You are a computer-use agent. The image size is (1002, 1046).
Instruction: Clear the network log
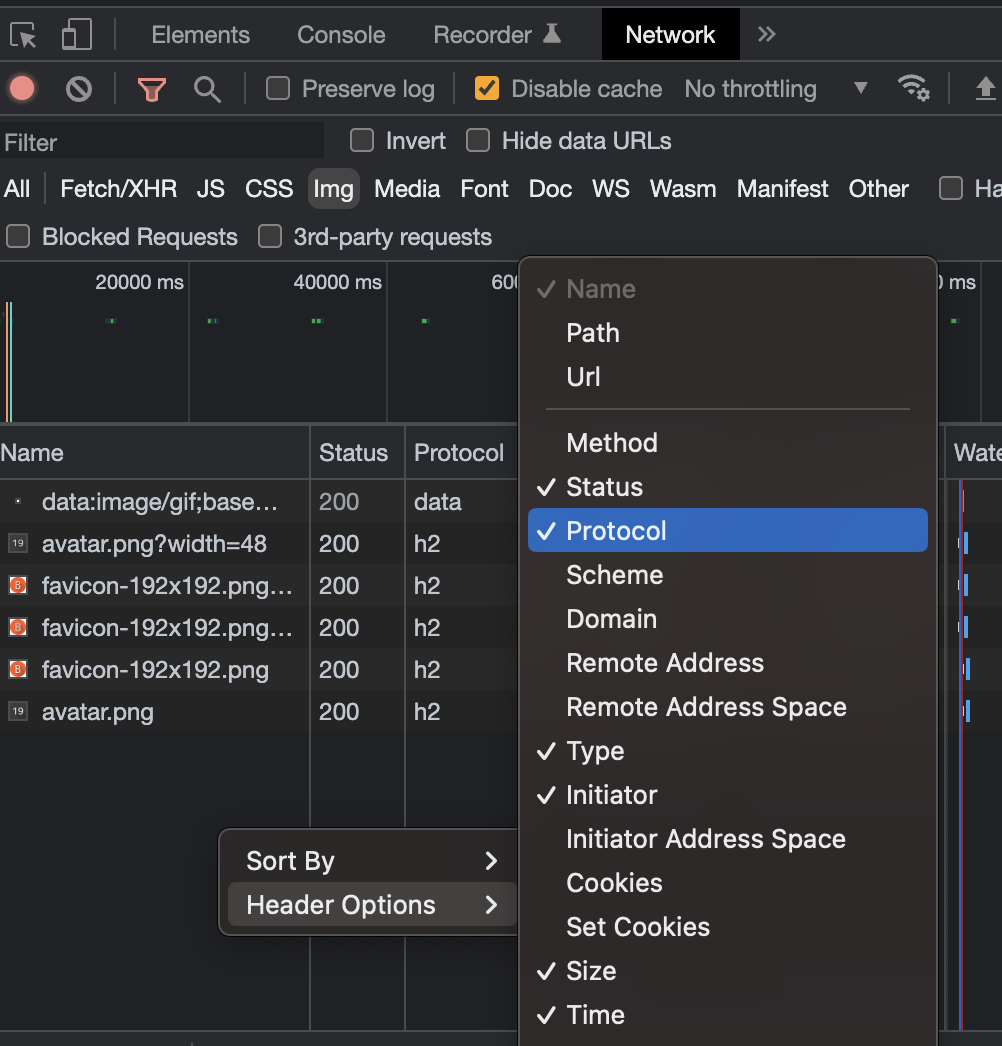[79, 89]
